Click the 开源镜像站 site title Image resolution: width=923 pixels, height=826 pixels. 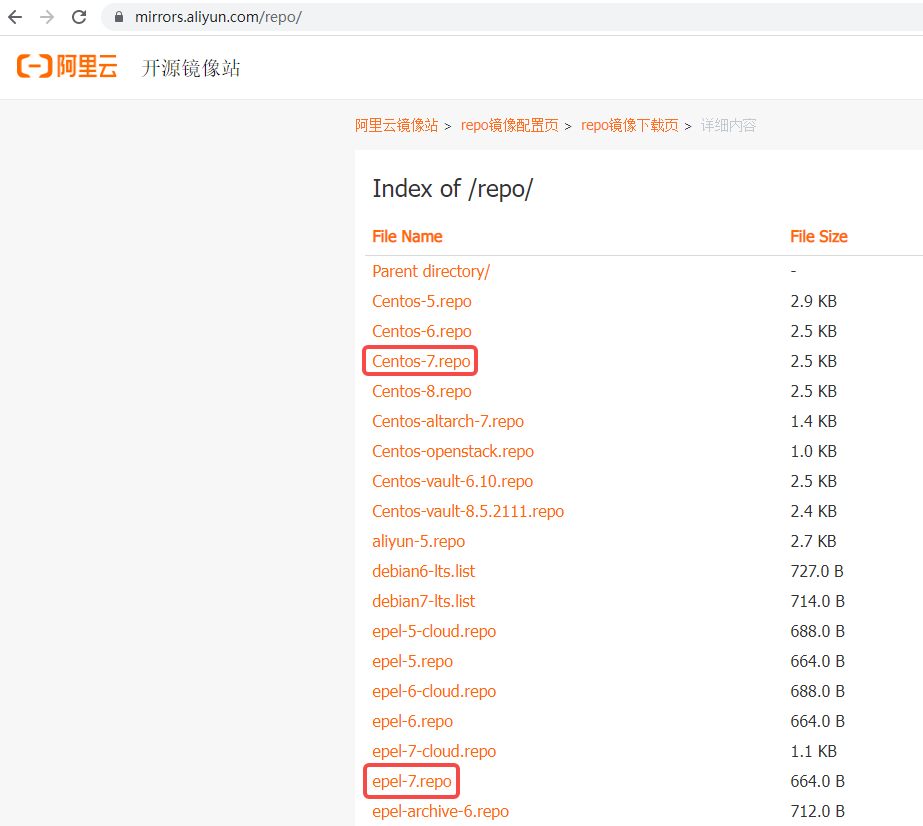pyautogui.click(x=191, y=68)
